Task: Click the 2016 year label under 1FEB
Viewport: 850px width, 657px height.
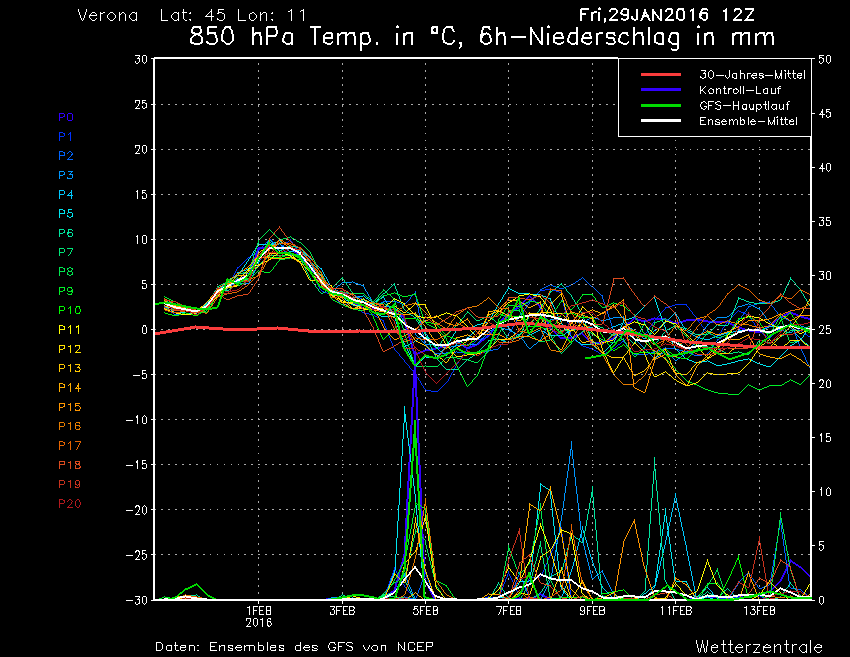Action: (259, 623)
